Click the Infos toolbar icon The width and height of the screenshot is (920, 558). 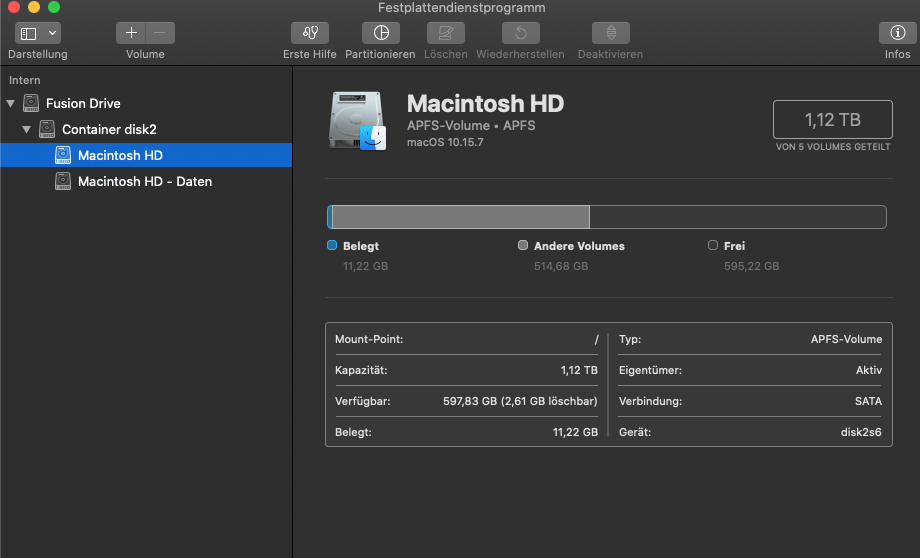[897, 33]
